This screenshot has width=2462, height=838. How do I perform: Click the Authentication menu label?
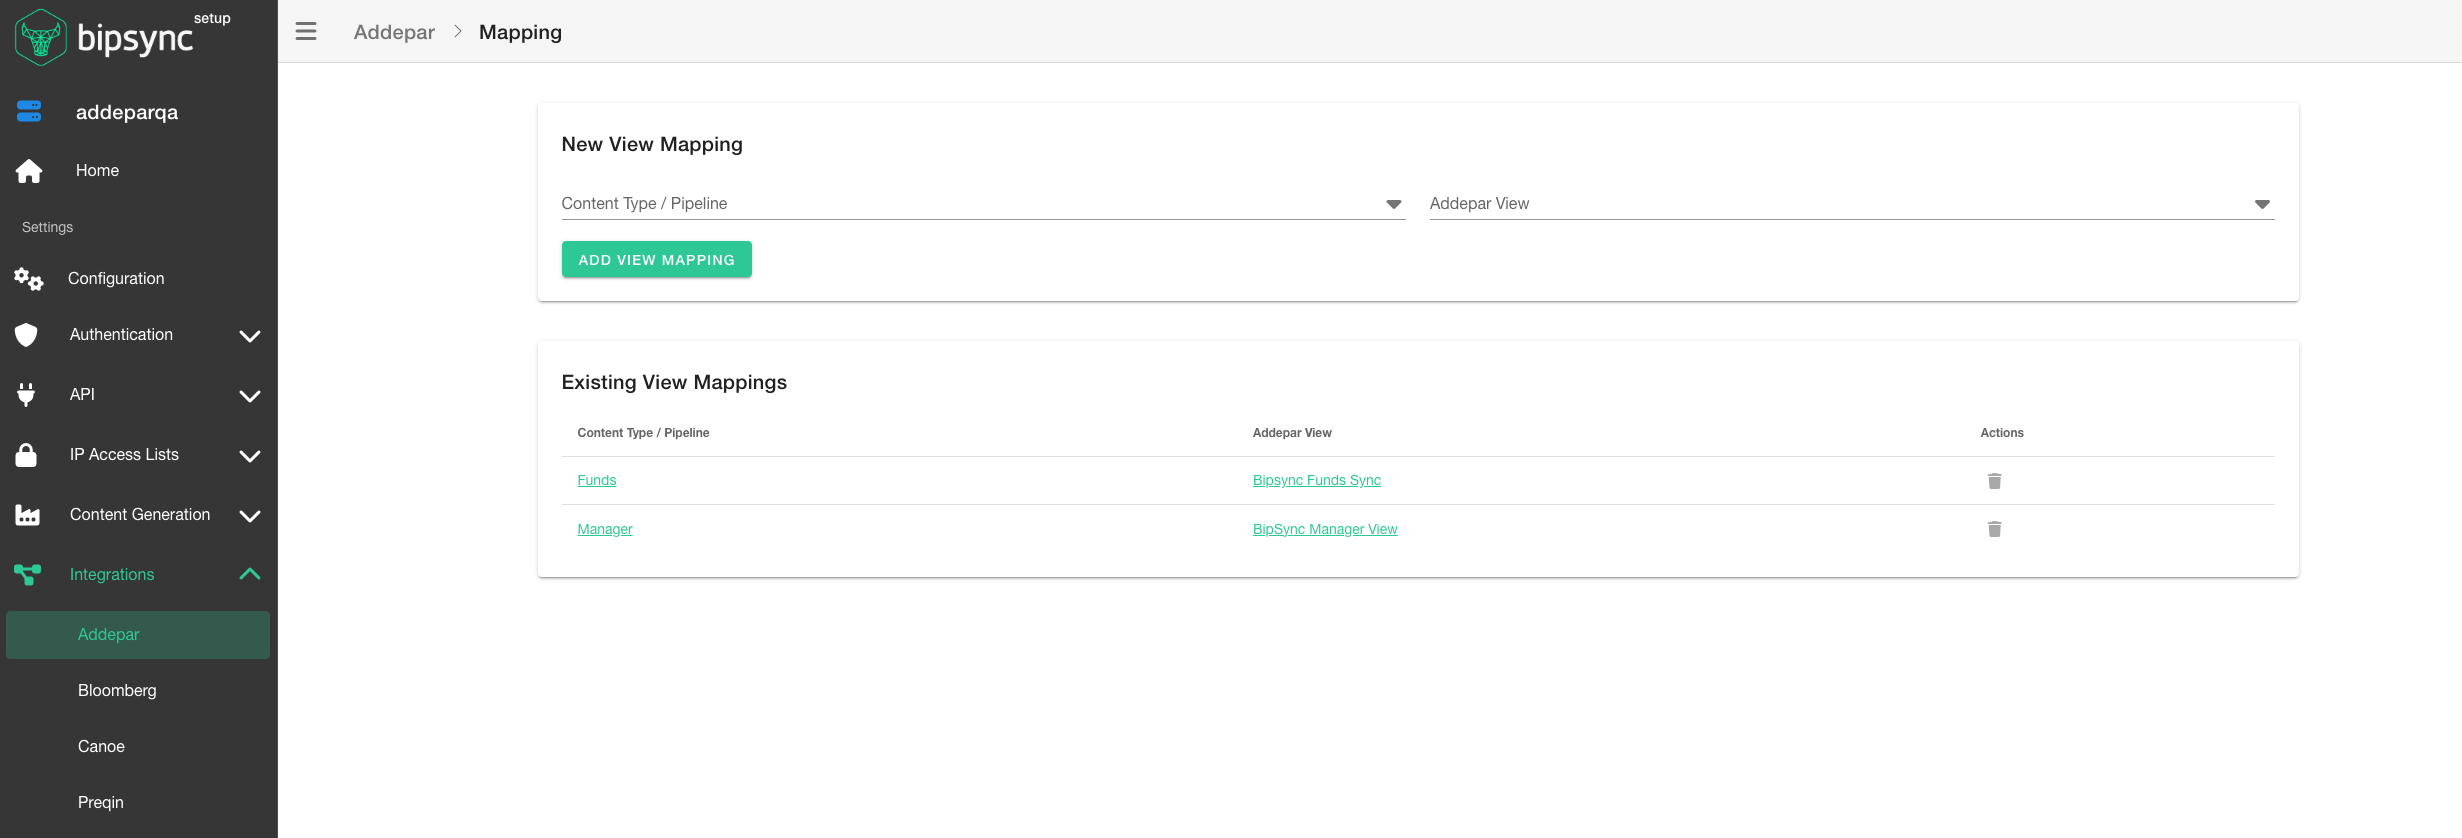[121, 335]
